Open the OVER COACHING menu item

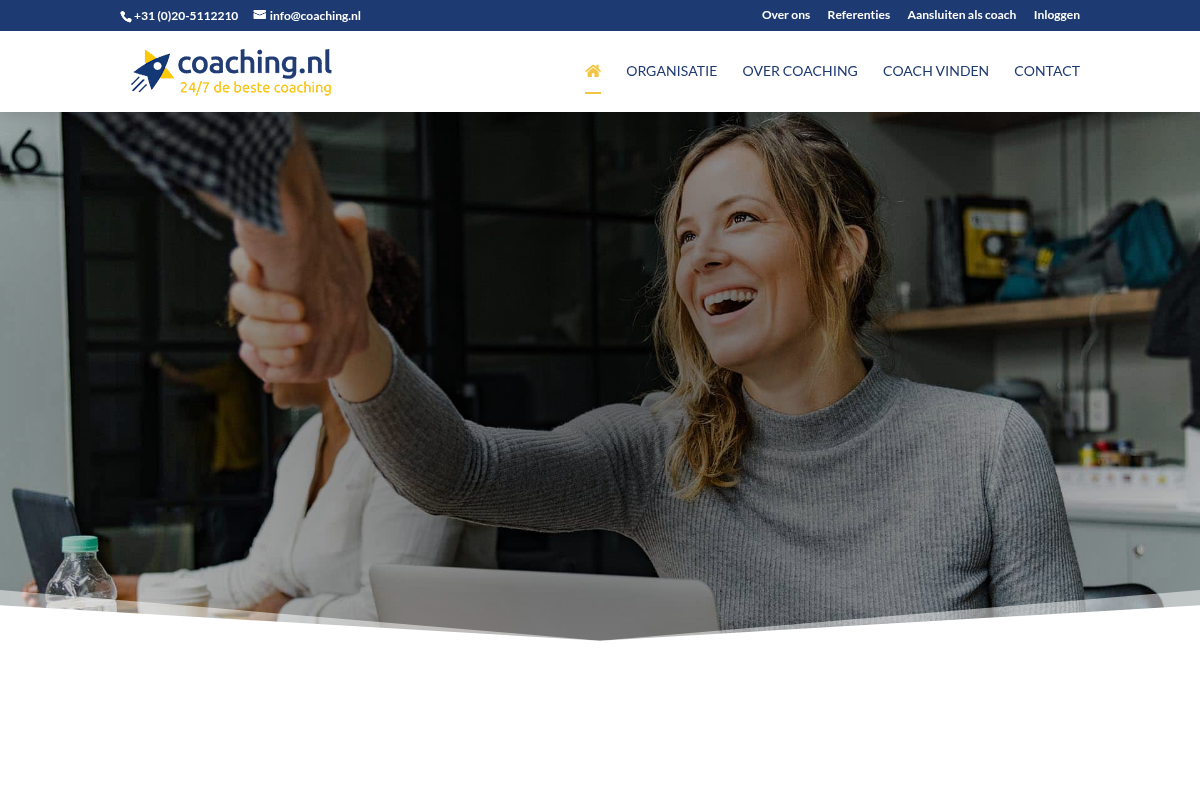click(x=800, y=71)
